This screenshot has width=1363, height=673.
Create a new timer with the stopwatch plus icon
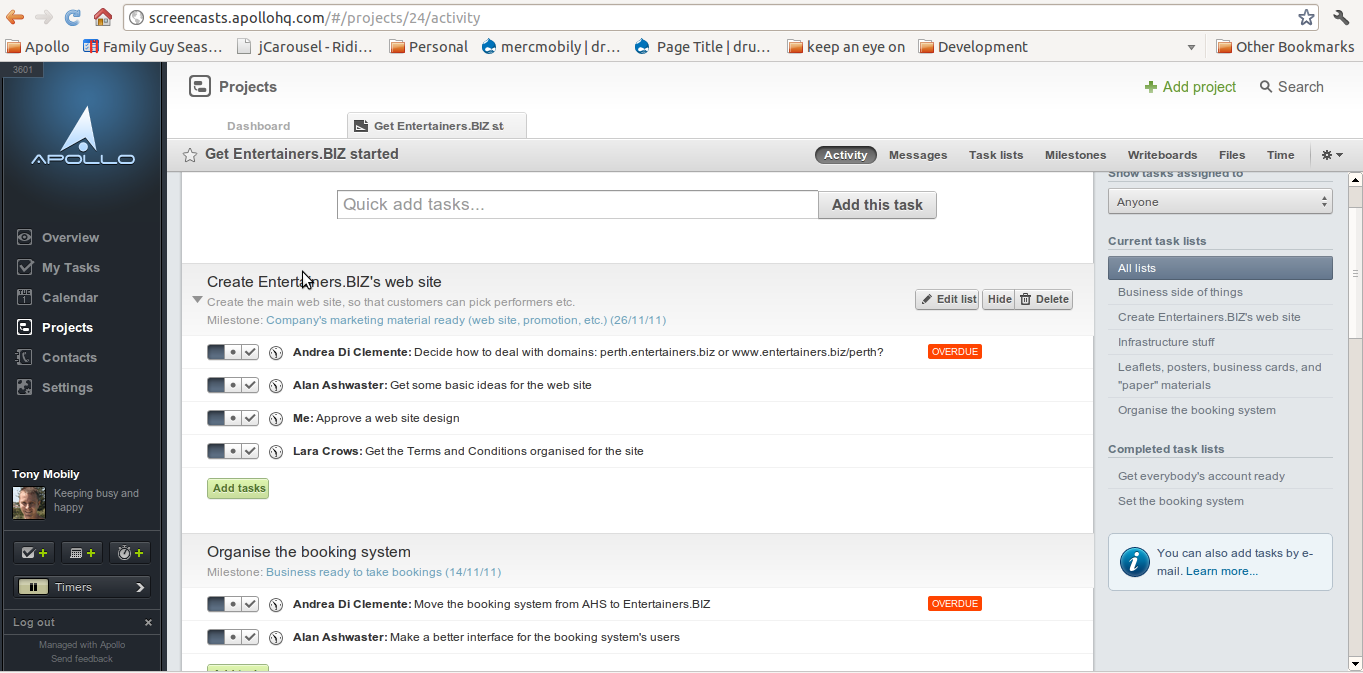point(128,551)
